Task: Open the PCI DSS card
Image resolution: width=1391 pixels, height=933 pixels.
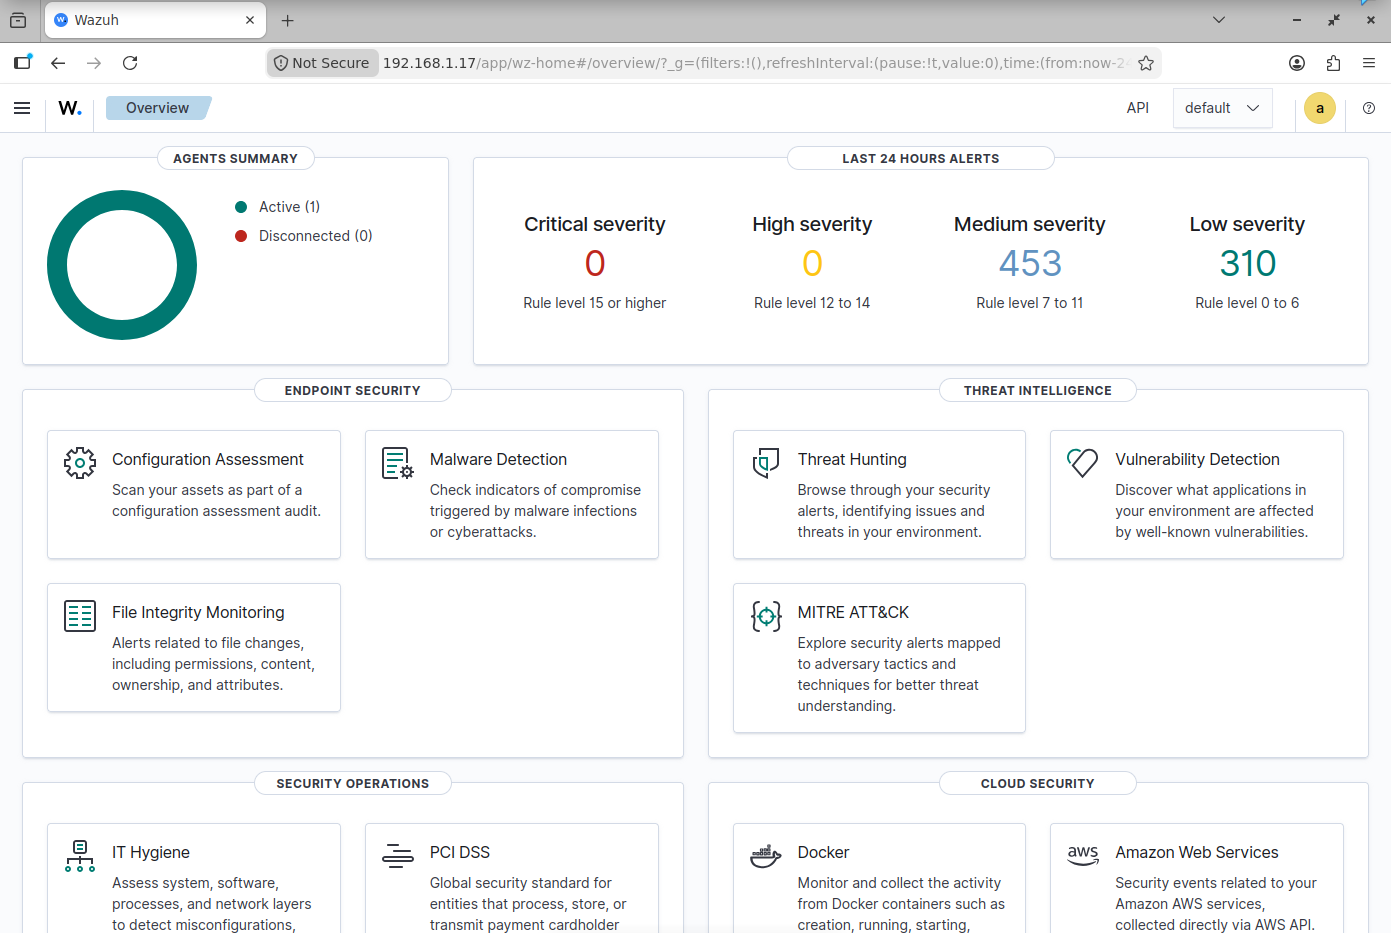Action: (512, 878)
